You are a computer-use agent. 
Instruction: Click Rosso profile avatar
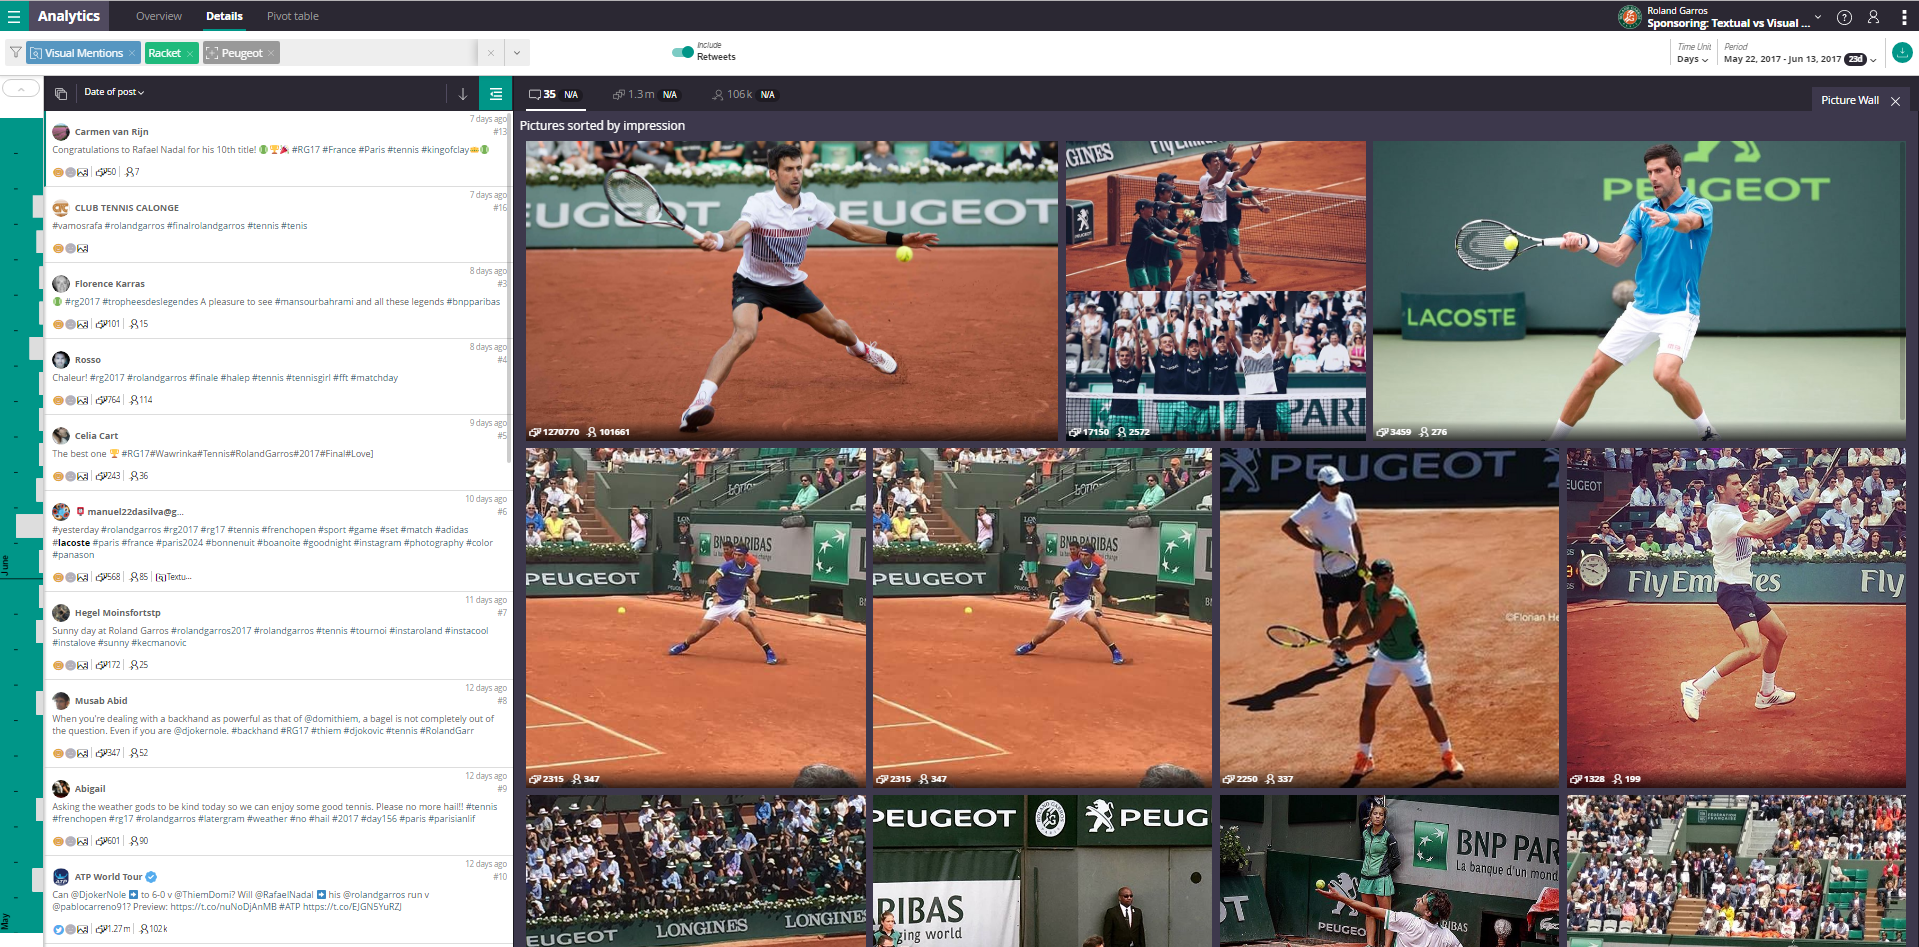(61, 360)
